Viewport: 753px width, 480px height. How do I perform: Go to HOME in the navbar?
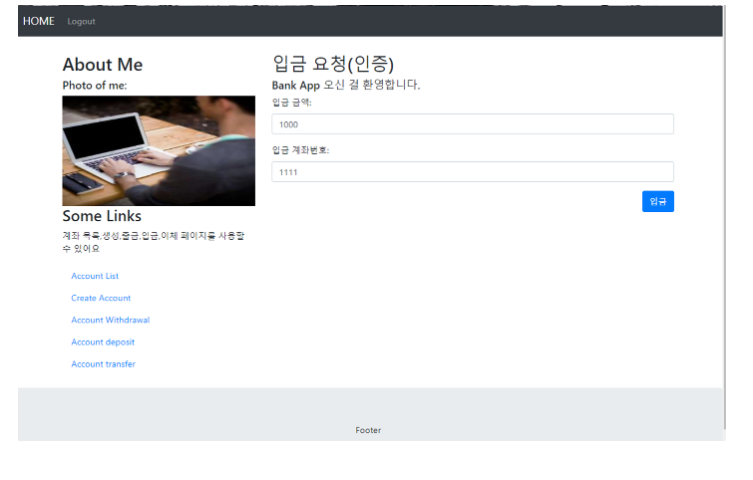coord(38,22)
